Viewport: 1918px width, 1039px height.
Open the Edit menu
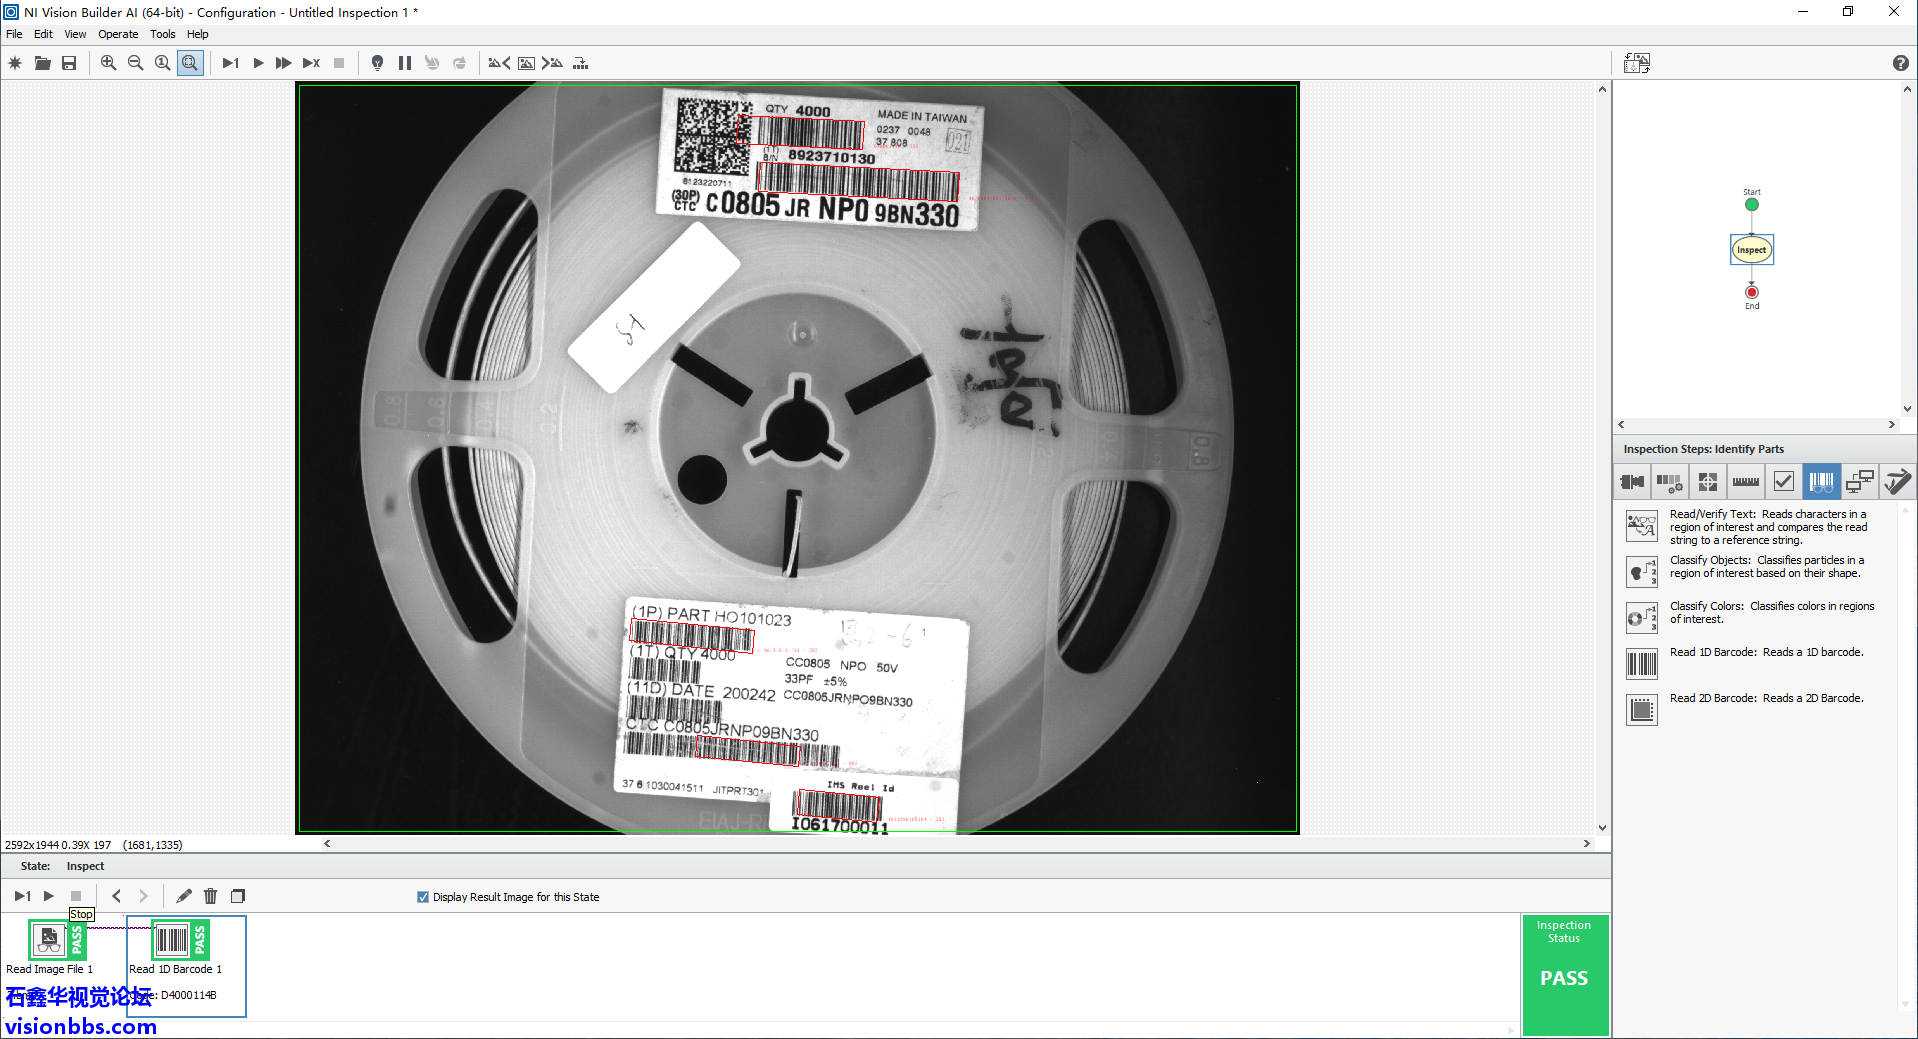tap(43, 34)
